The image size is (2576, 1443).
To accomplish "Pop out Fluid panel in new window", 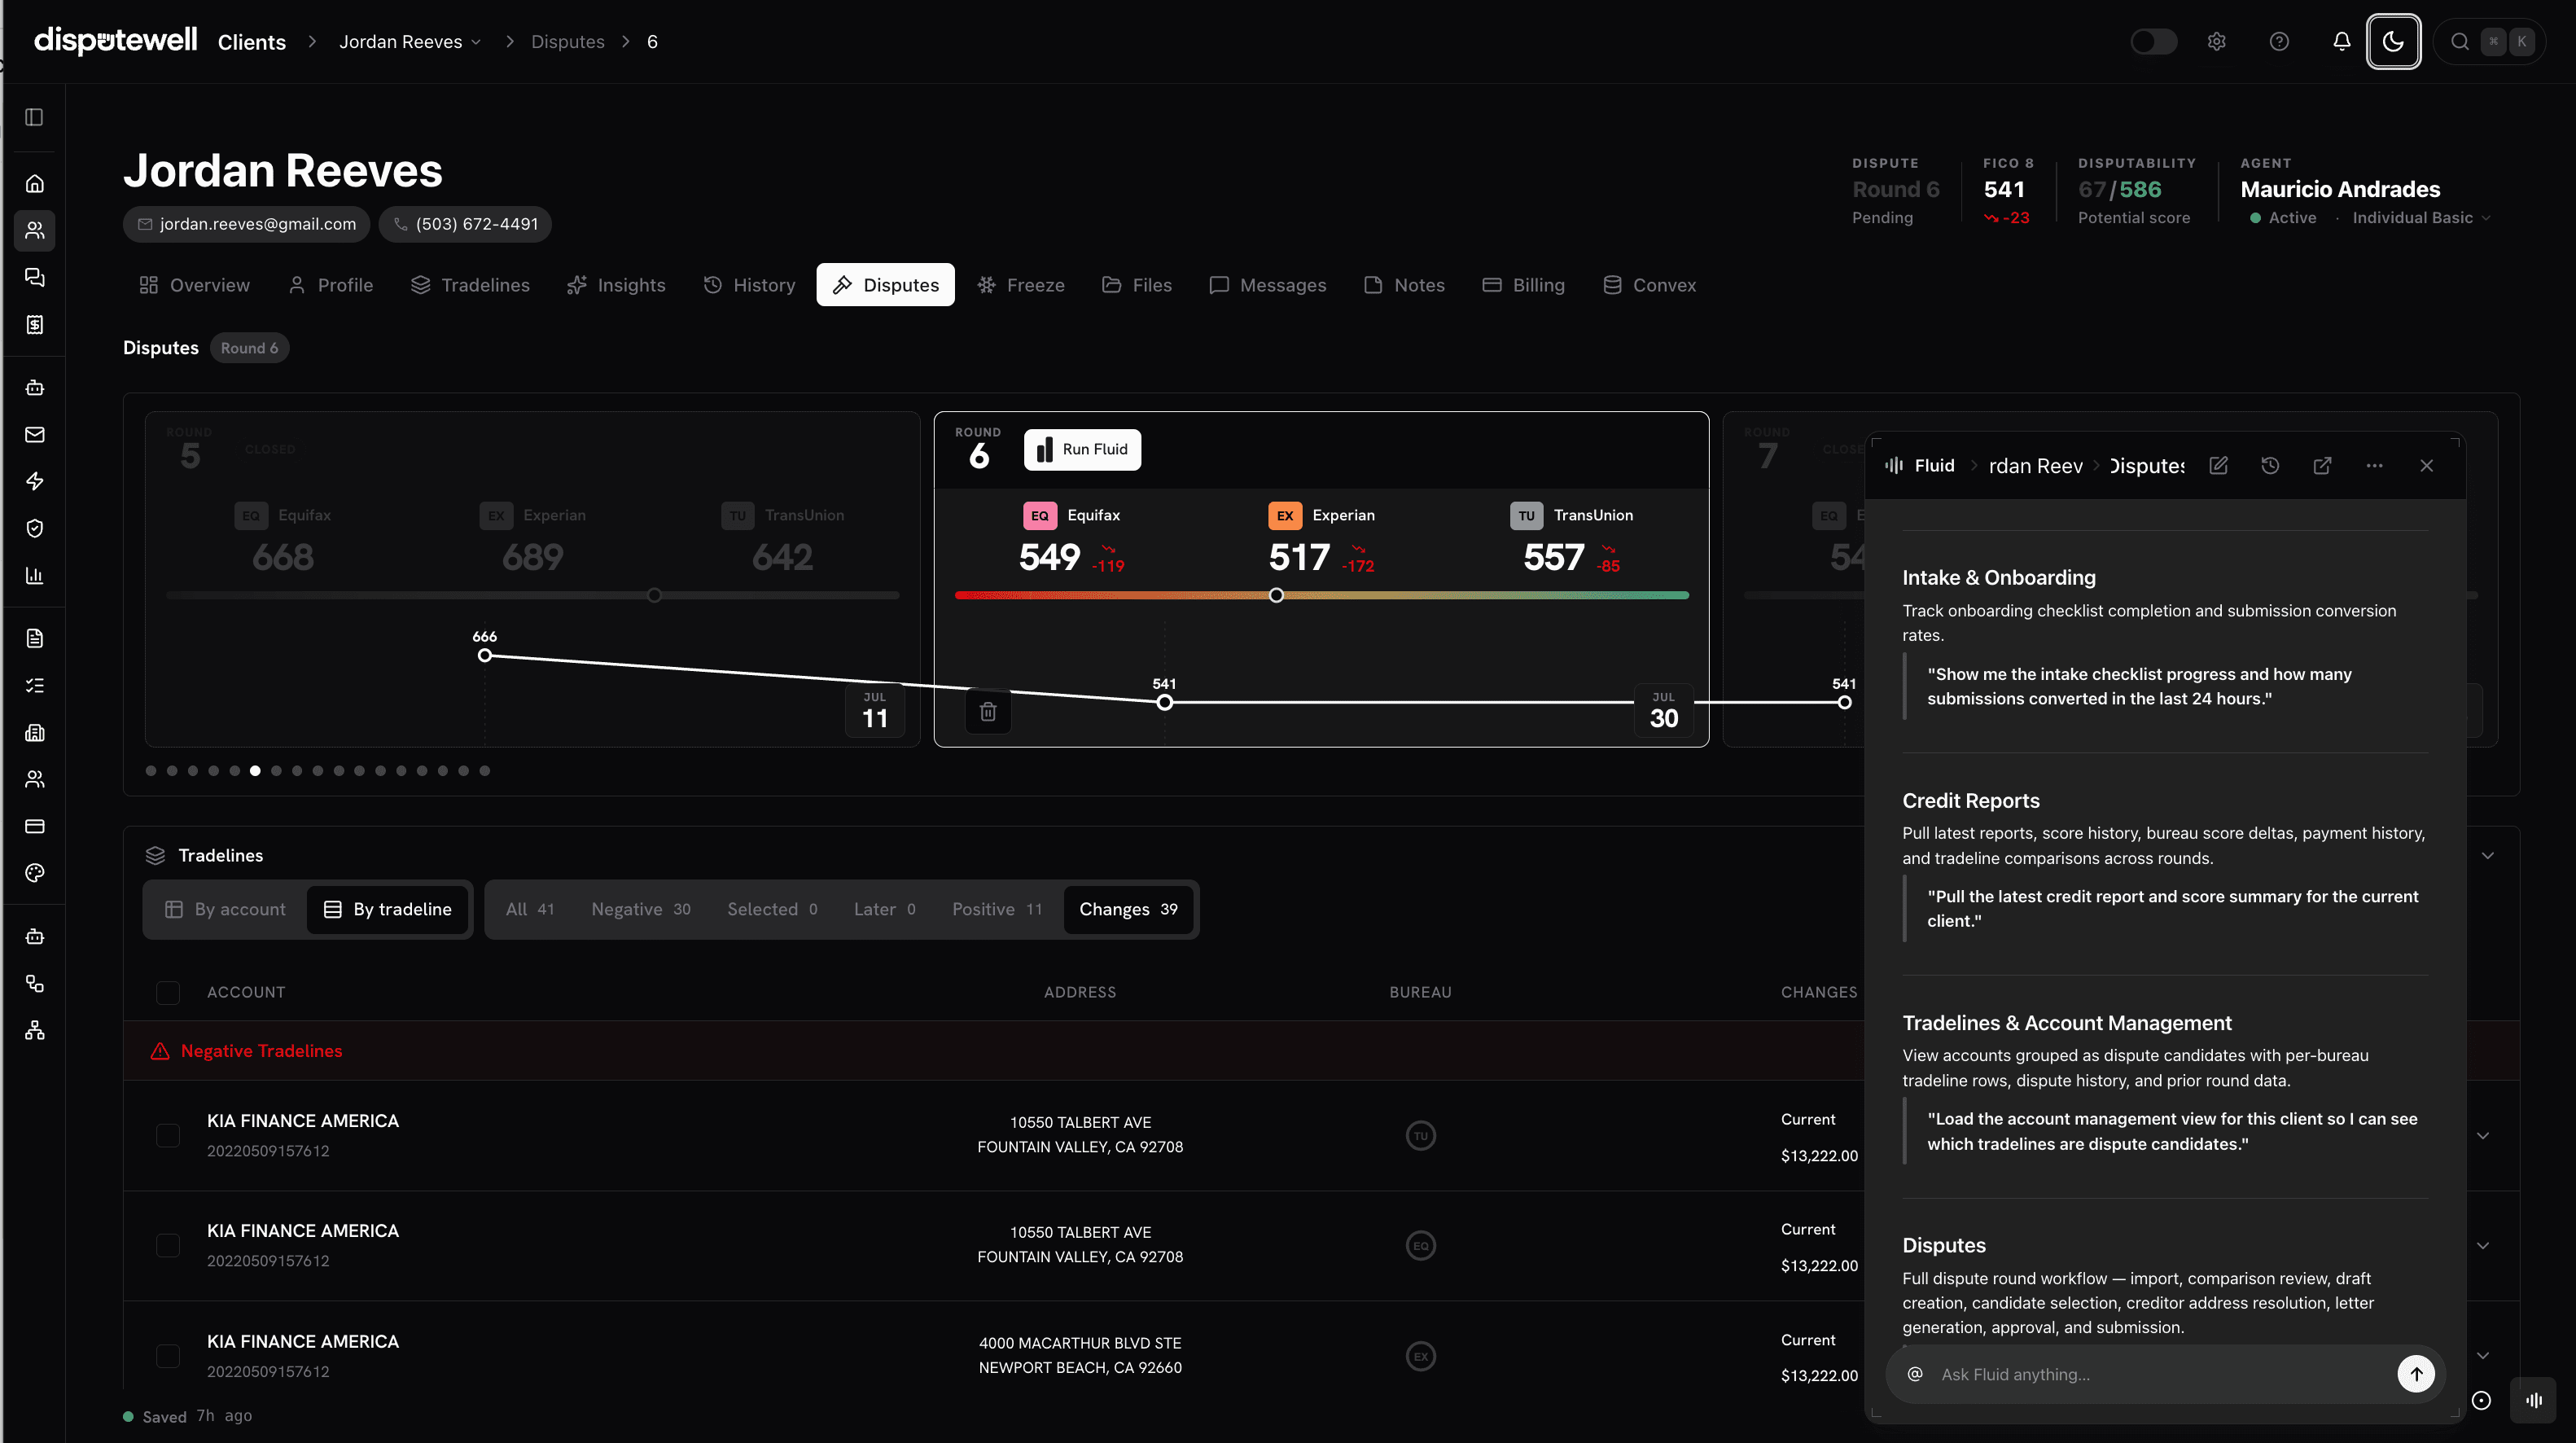I will [2322, 466].
